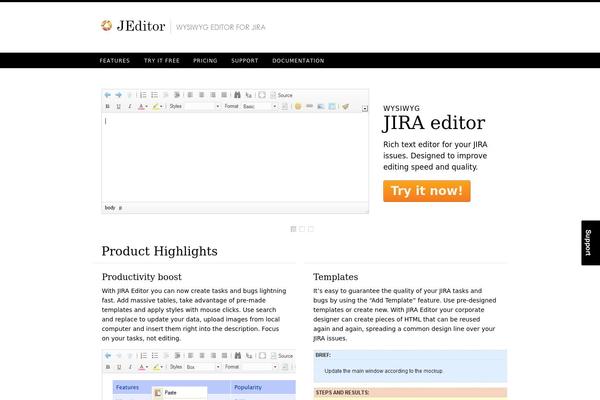Toggle Bold in the main editor toolbar
The height and width of the screenshot is (400, 600).
(x=108, y=106)
